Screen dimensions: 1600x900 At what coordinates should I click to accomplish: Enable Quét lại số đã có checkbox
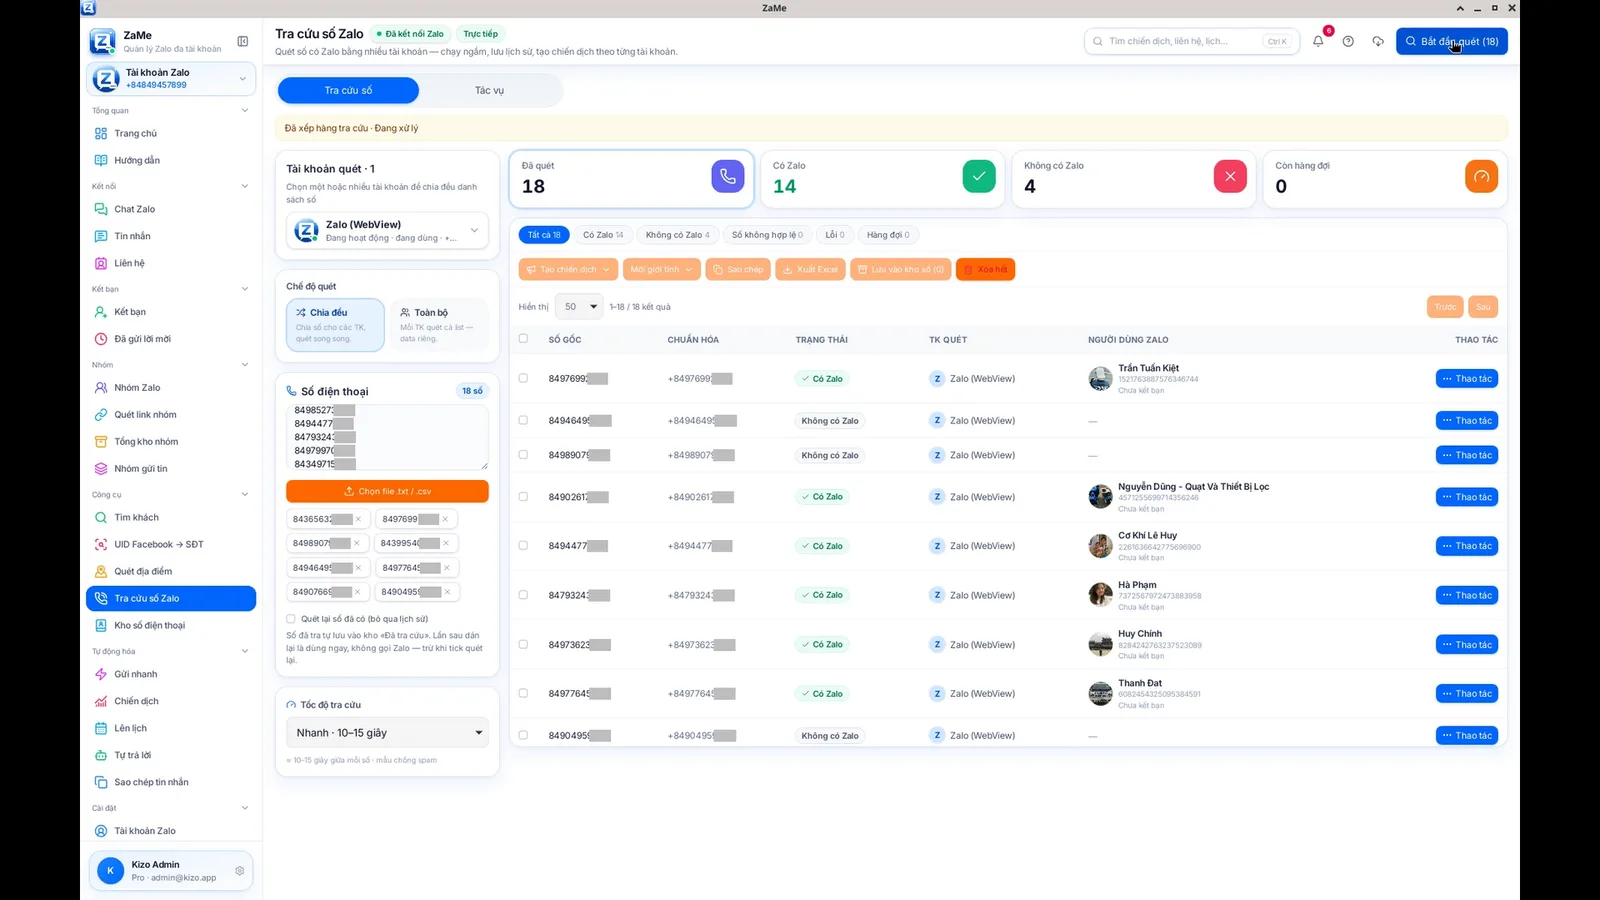(291, 619)
